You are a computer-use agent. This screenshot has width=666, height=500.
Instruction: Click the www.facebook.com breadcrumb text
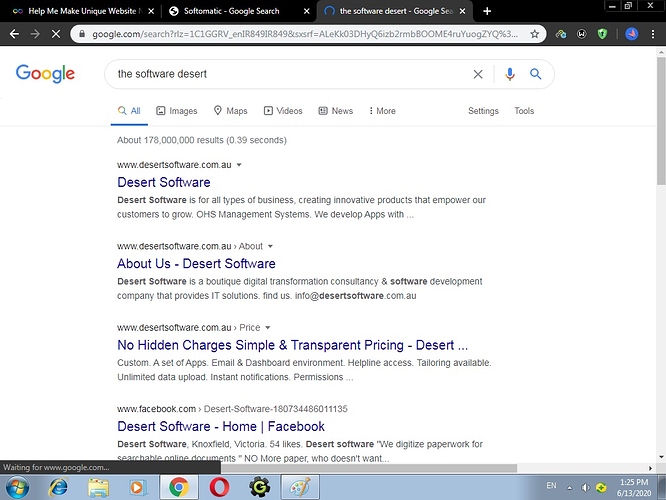[156, 409]
